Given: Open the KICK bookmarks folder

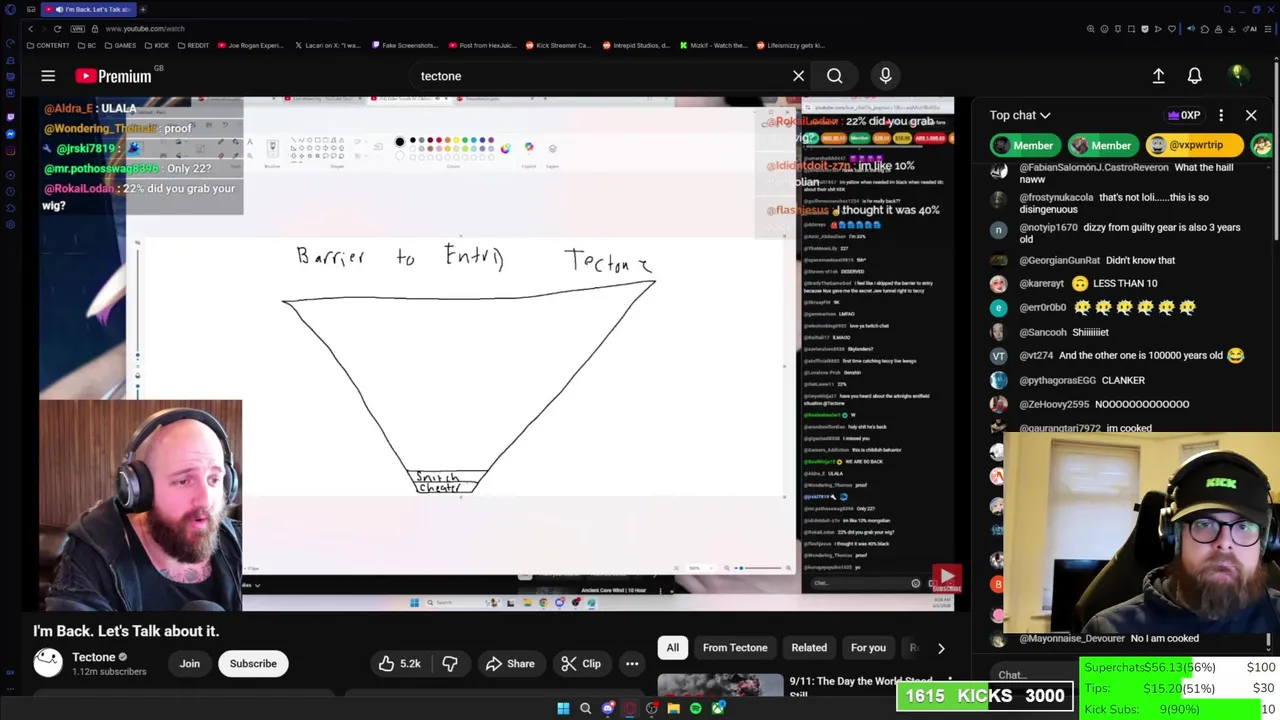Looking at the screenshot, I should (x=156, y=45).
